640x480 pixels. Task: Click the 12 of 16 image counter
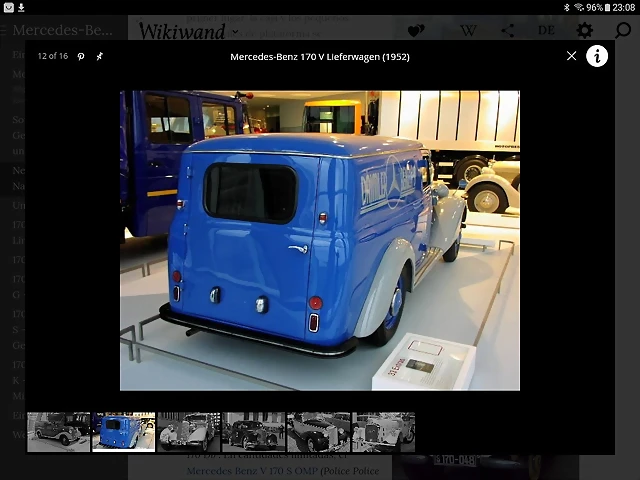click(x=53, y=56)
